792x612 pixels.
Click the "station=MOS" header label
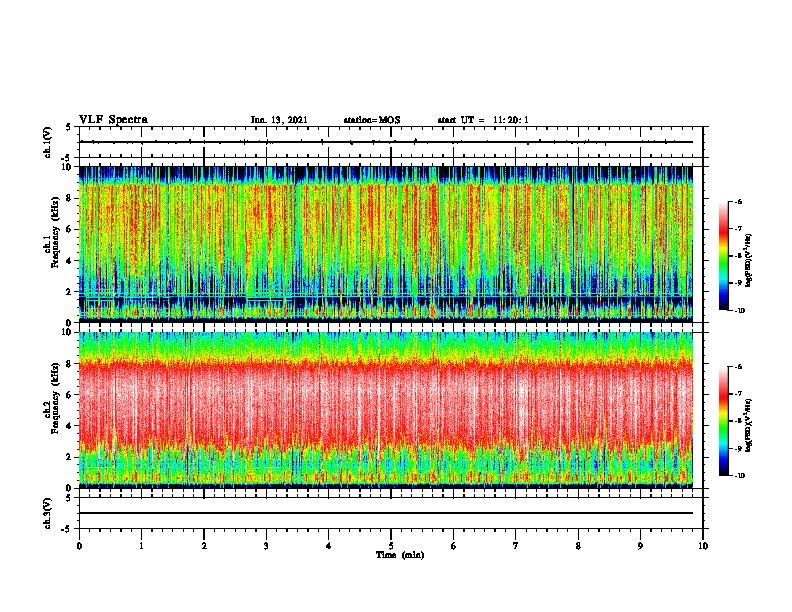click(372, 120)
